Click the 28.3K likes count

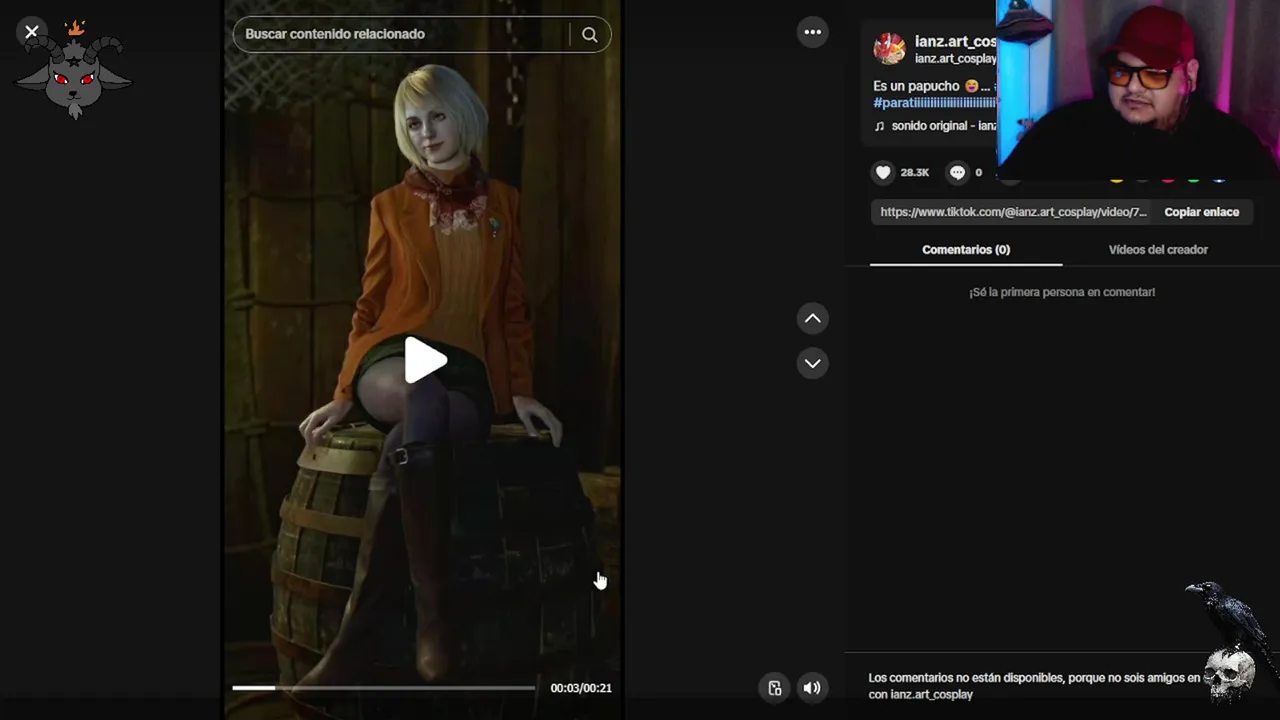[914, 172]
